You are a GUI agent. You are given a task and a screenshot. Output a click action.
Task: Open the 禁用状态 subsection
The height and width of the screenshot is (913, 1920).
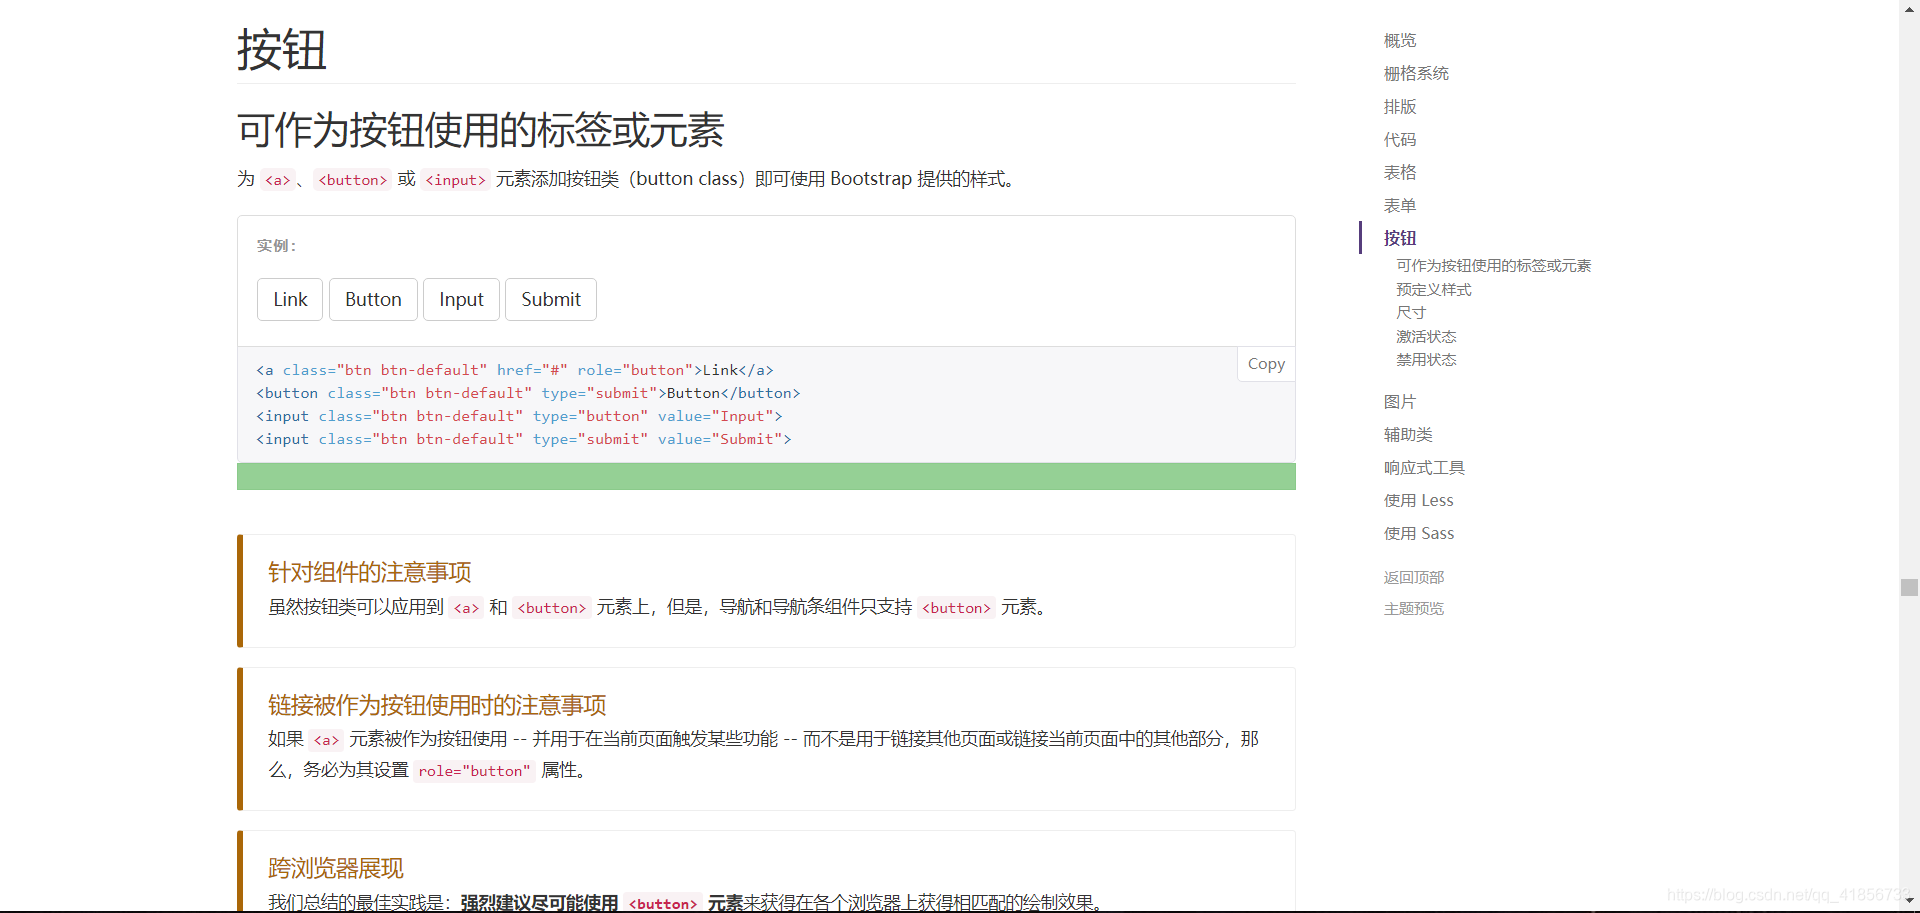click(x=1427, y=360)
